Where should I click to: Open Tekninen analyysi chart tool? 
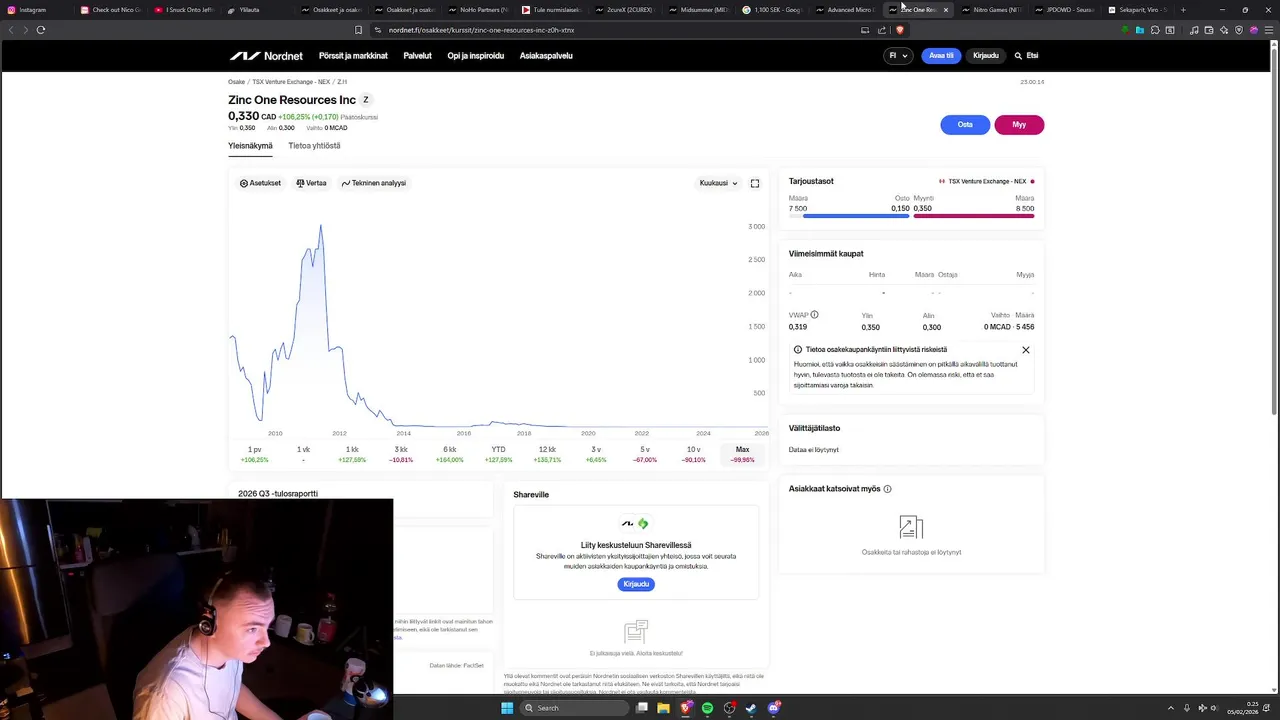click(374, 183)
